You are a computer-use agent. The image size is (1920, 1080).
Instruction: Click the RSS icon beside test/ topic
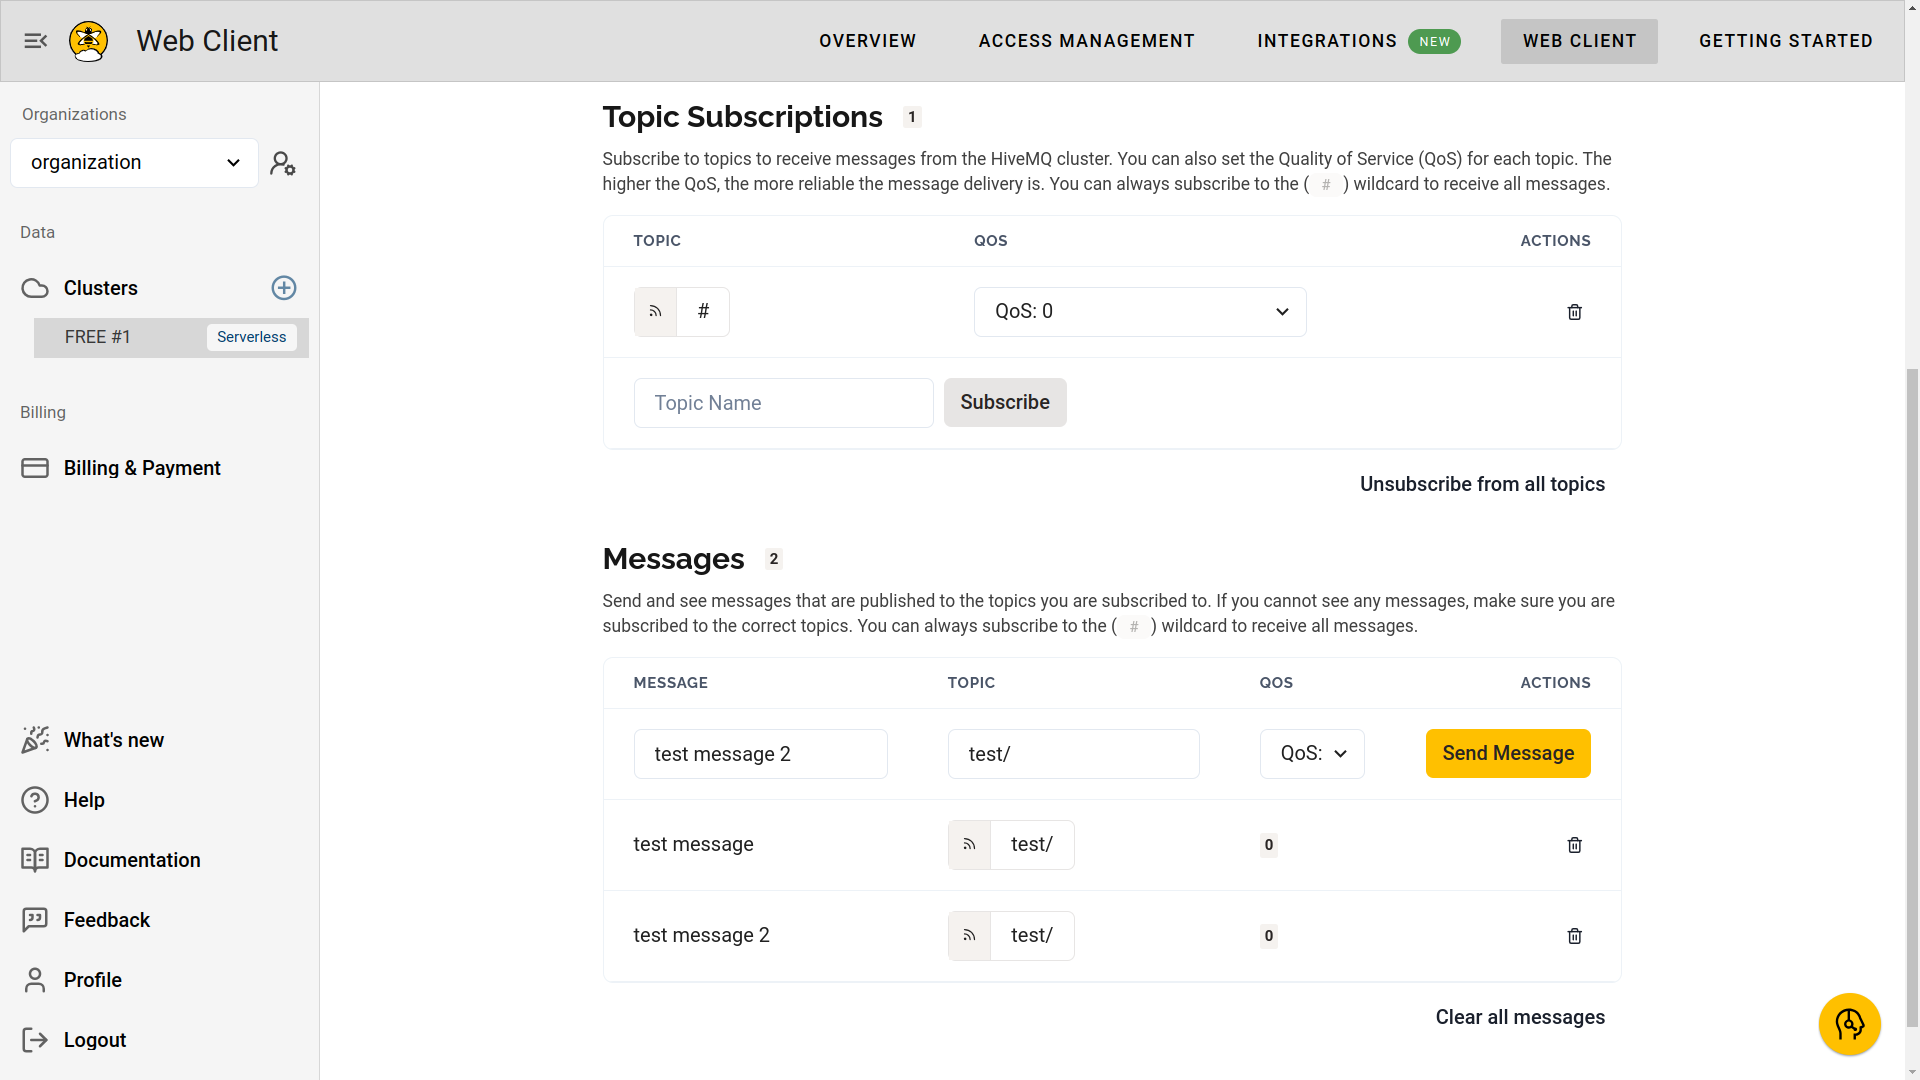pyautogui.click(x=969, y=844)
